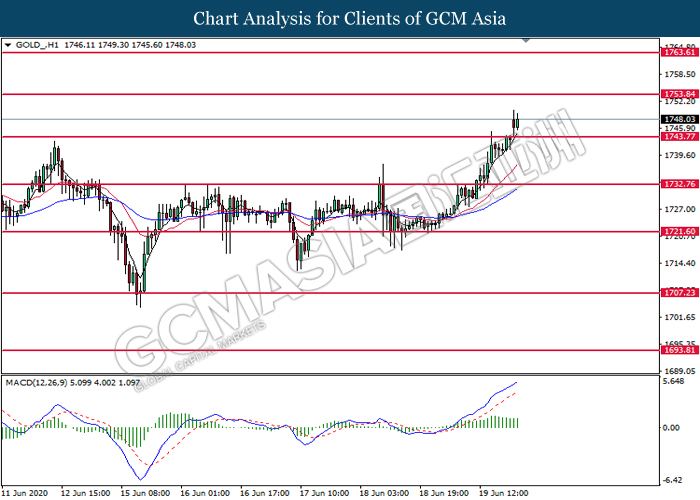This screenshot has width=700, height=500.
Task: Click the 11 Jun 2020 date label
Action: [x=25, y=493]
